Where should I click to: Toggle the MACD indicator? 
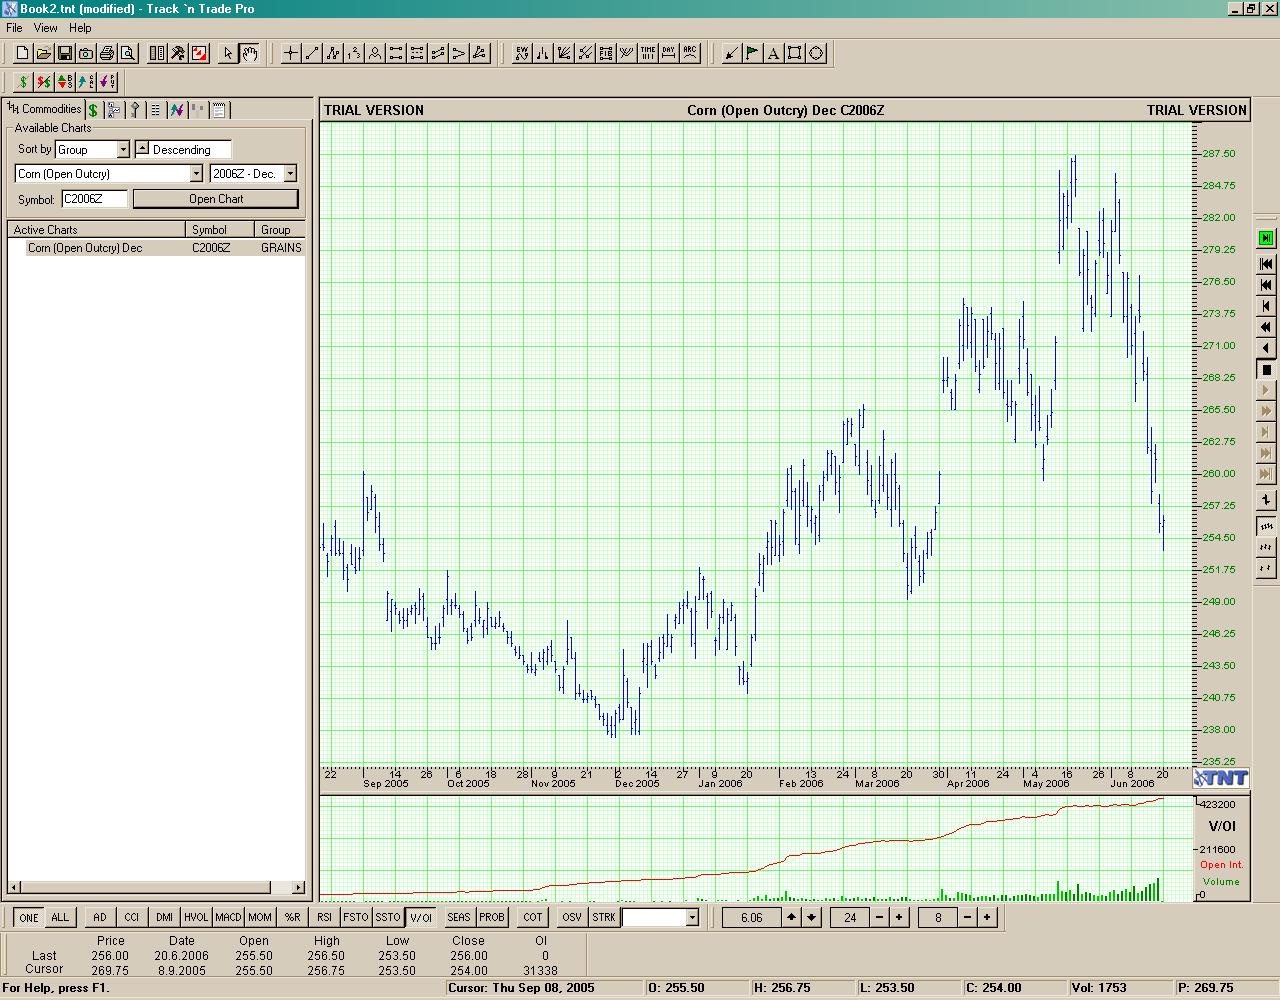228,917
